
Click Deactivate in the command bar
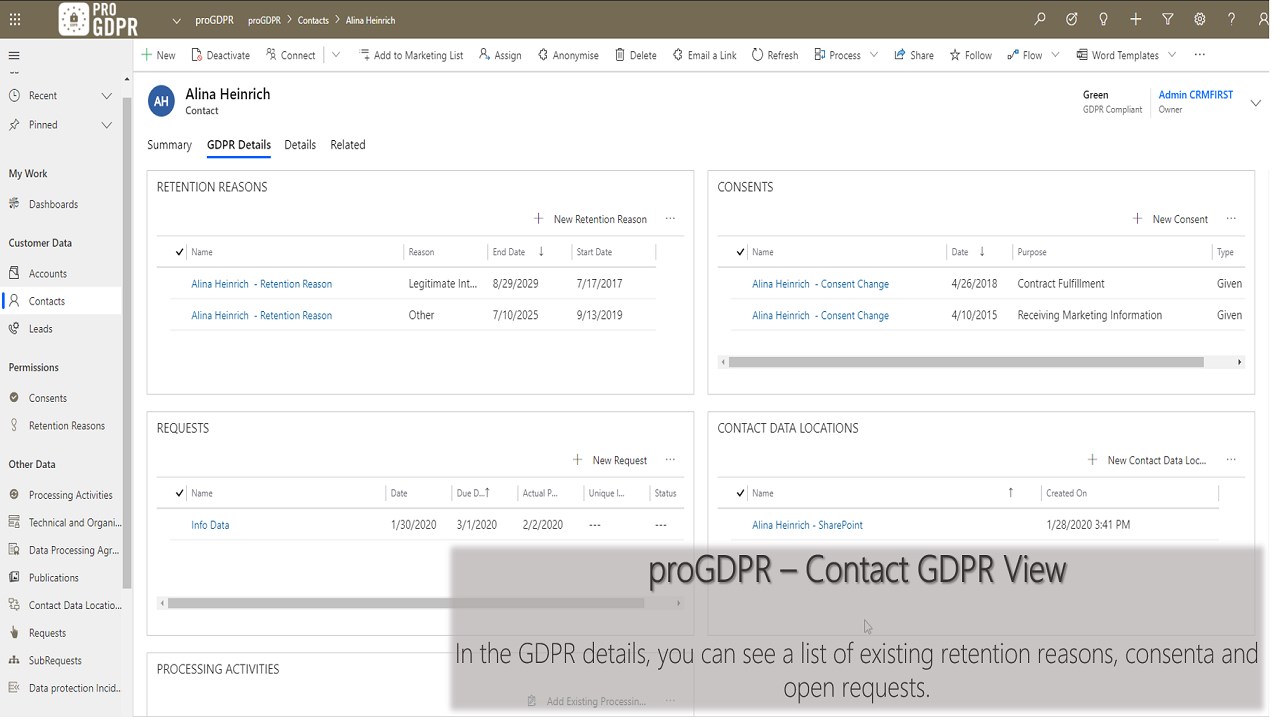(x=220, y=55)
